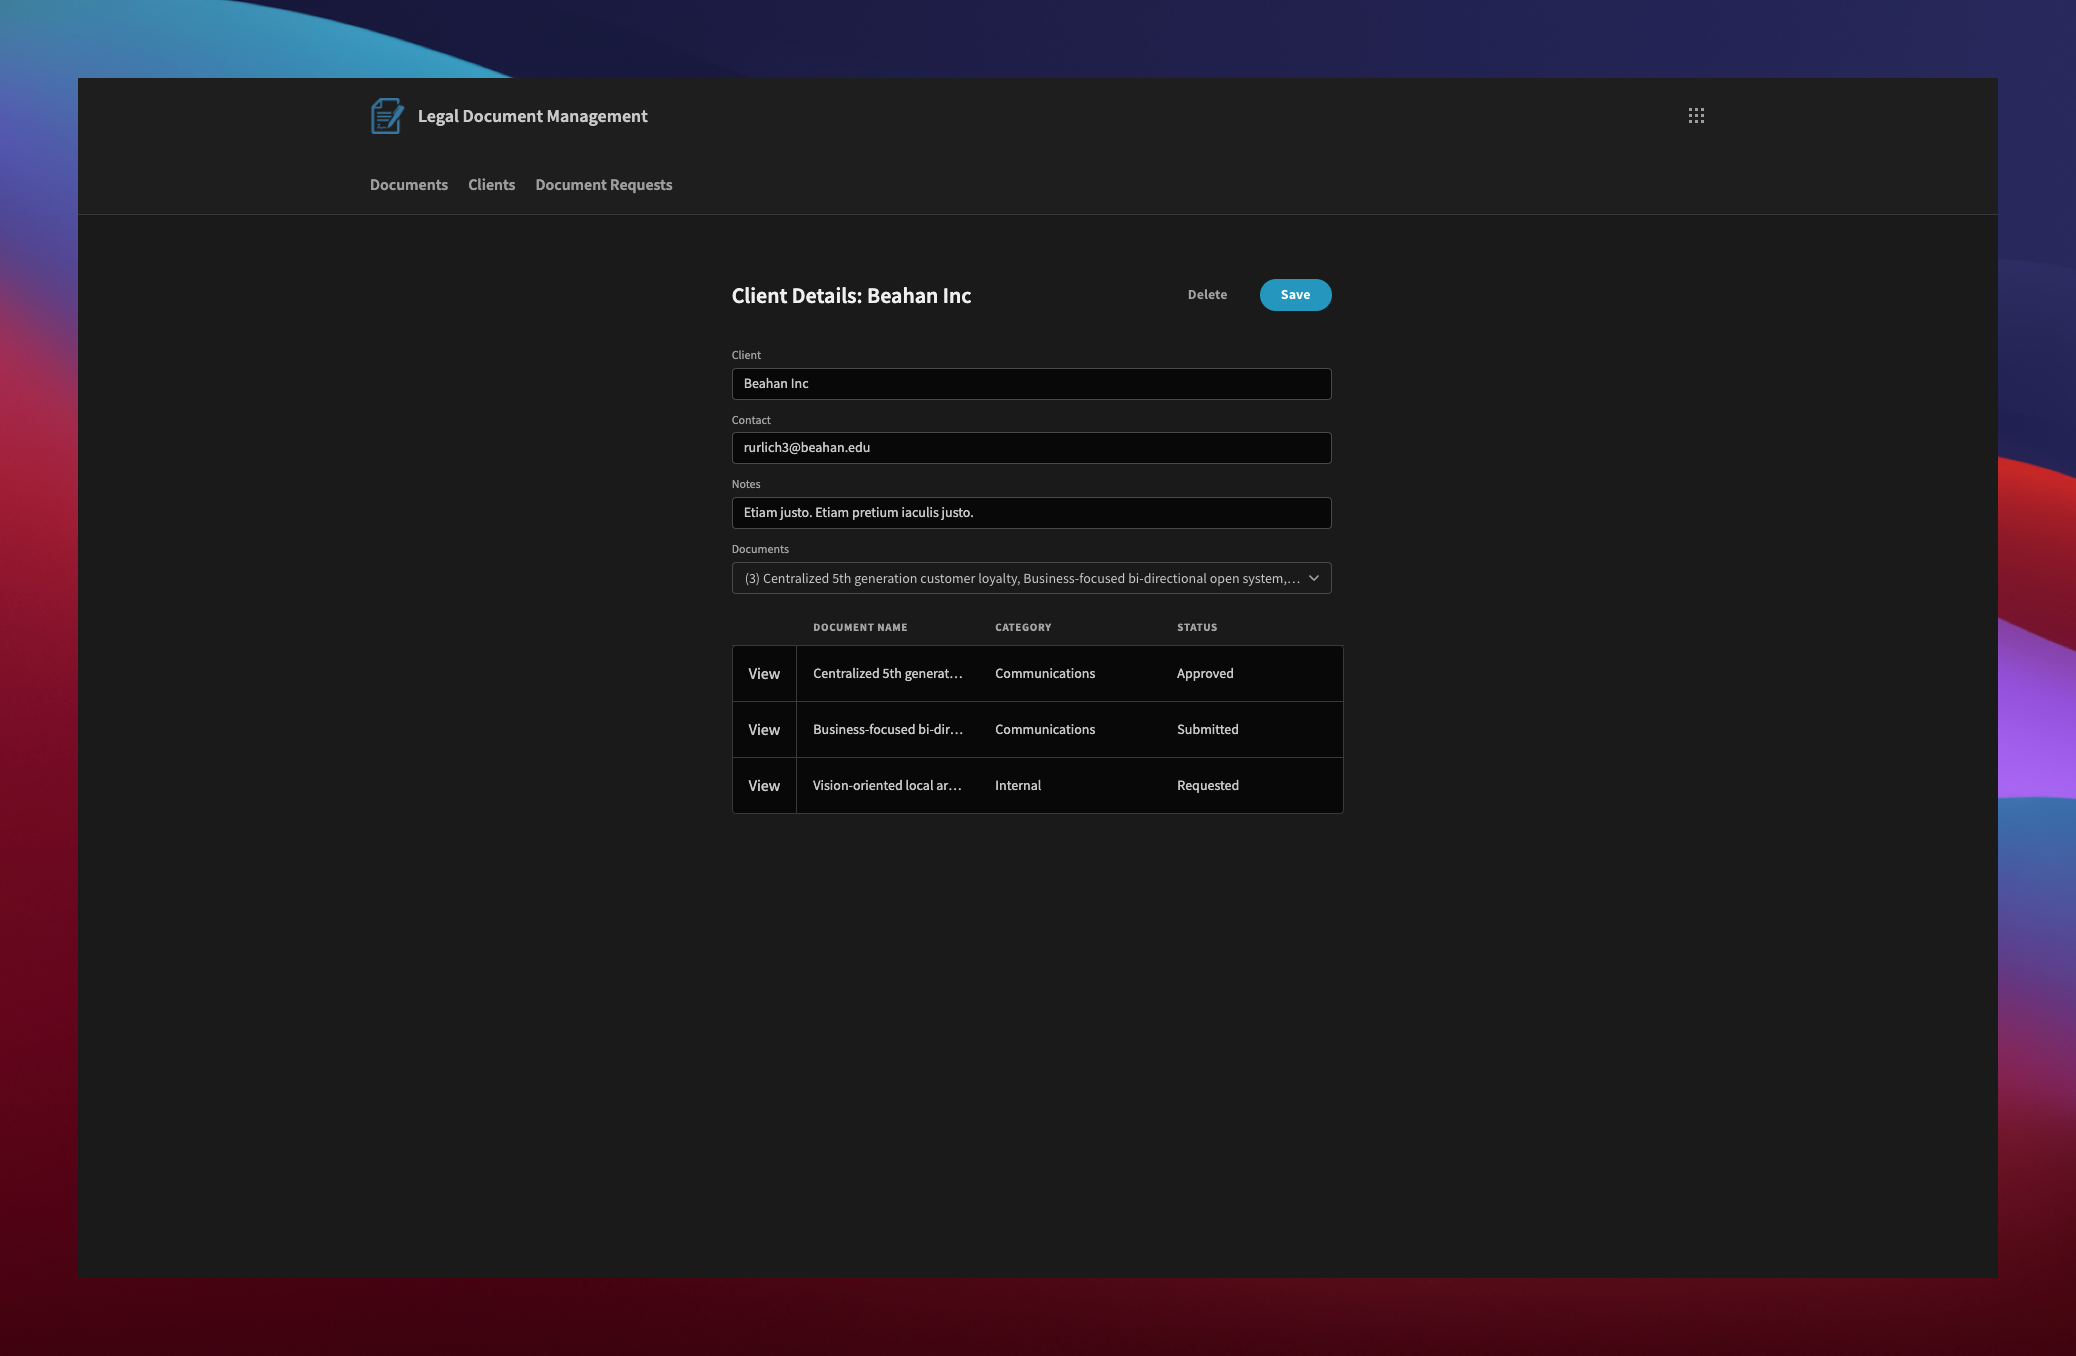Click the CATEGORY column header
Image resolution: width=2076 pixels, height=1356 pixels.
[x=1022, y=627]
